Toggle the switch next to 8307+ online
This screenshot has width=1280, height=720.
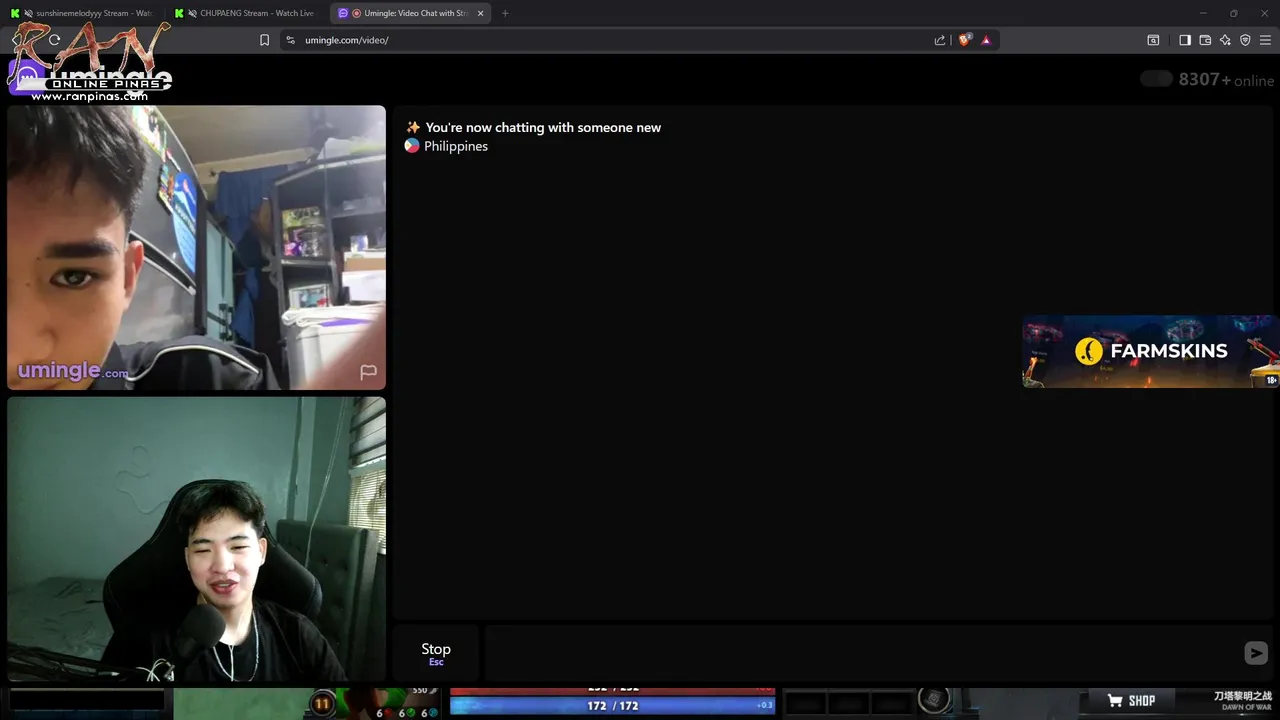1156,79
